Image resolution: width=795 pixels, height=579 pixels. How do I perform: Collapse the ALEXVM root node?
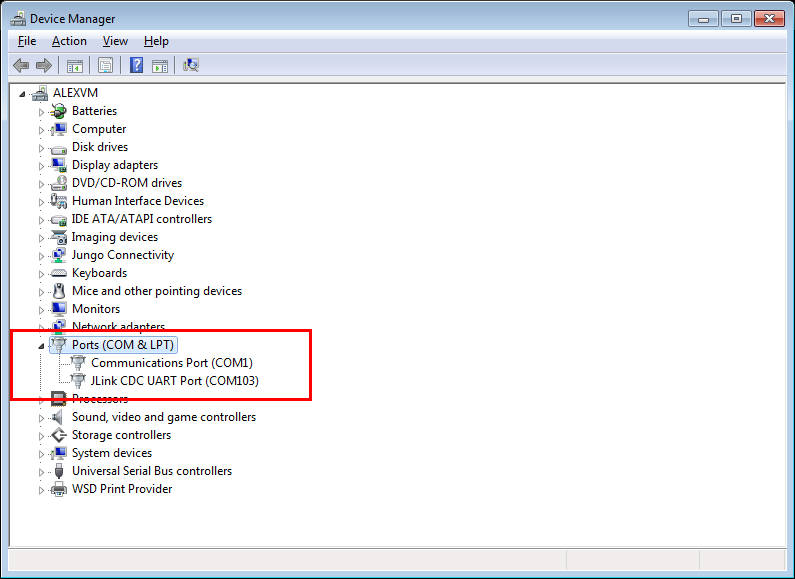[x=23, y=93]
